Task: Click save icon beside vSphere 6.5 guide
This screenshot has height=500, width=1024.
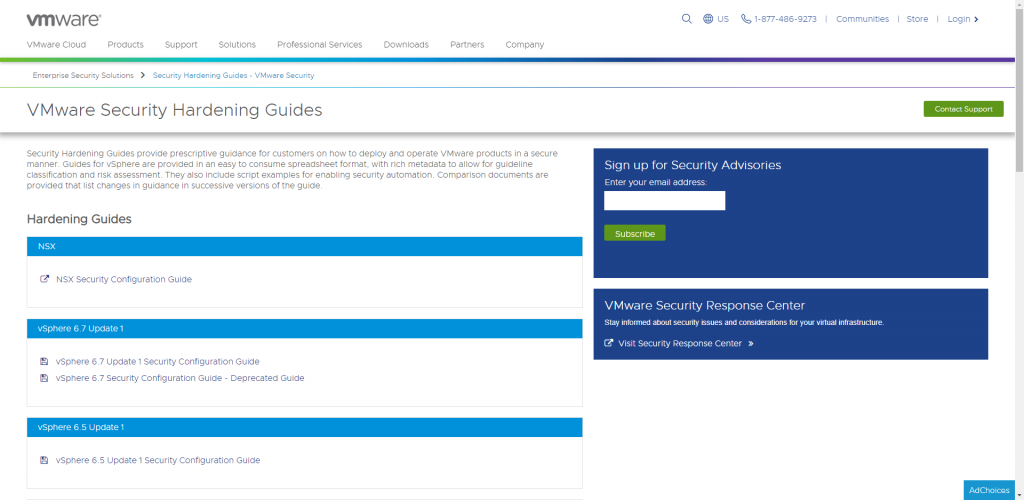Action: (x=44, y=461)
